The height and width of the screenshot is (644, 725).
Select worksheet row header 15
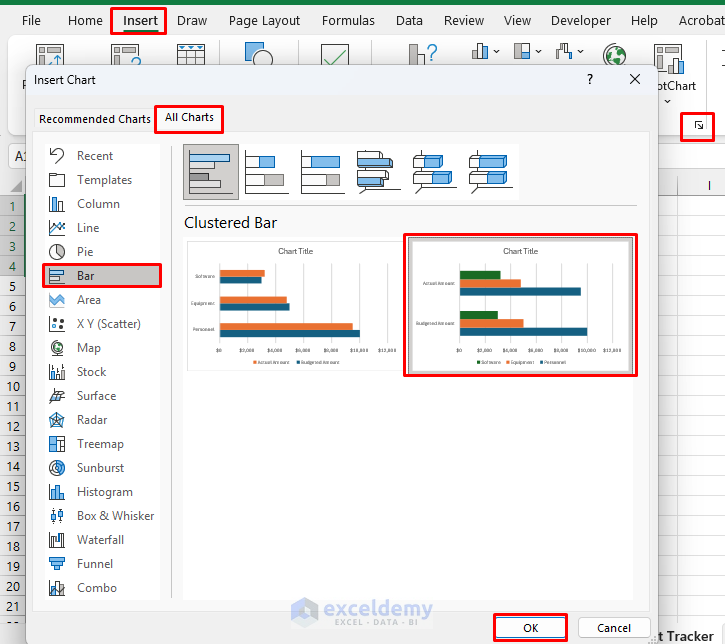13,486
